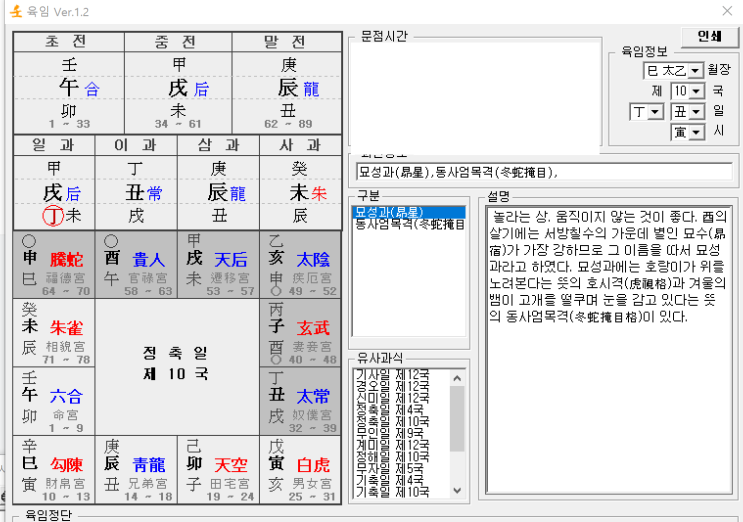Click the 青龍 兄弟宮 palace cell
The width and height of the screenshot is (743, 522).
(x=136, y=470)
